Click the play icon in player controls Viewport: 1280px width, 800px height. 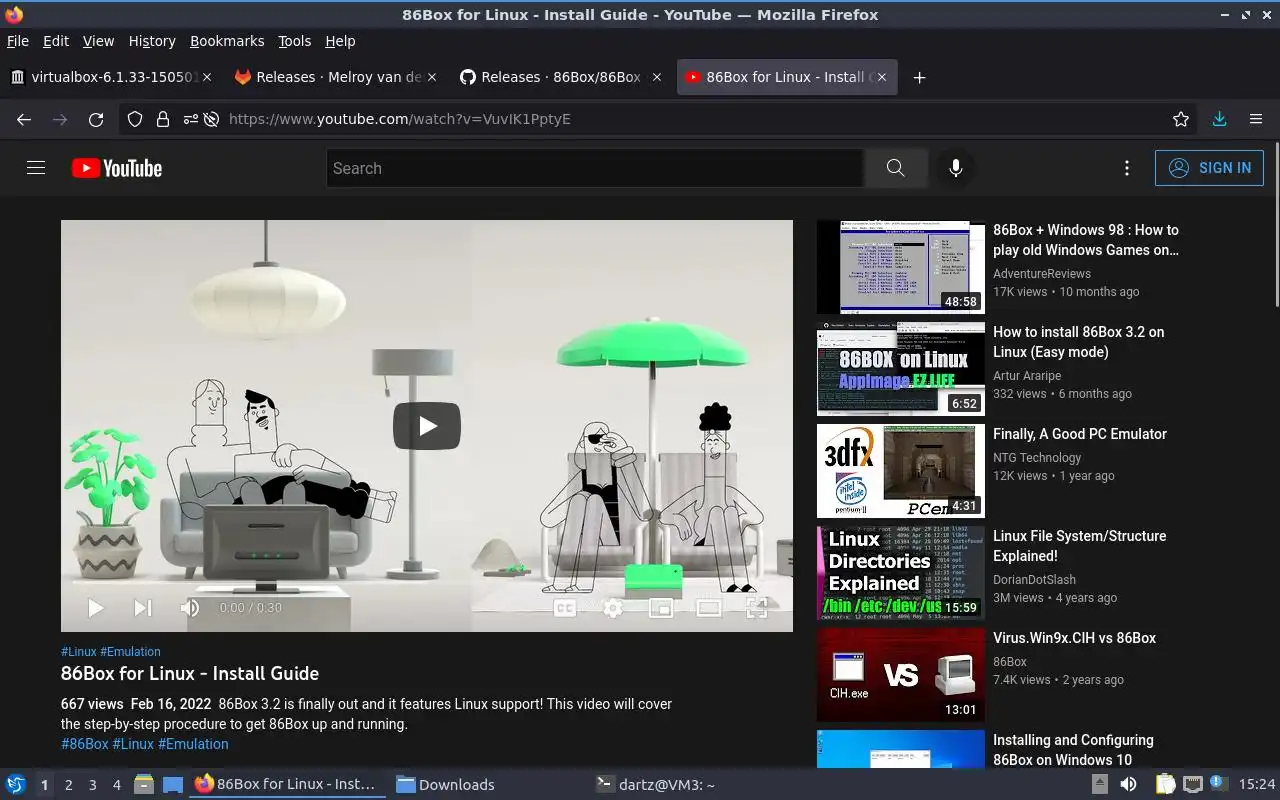point(96,607)
